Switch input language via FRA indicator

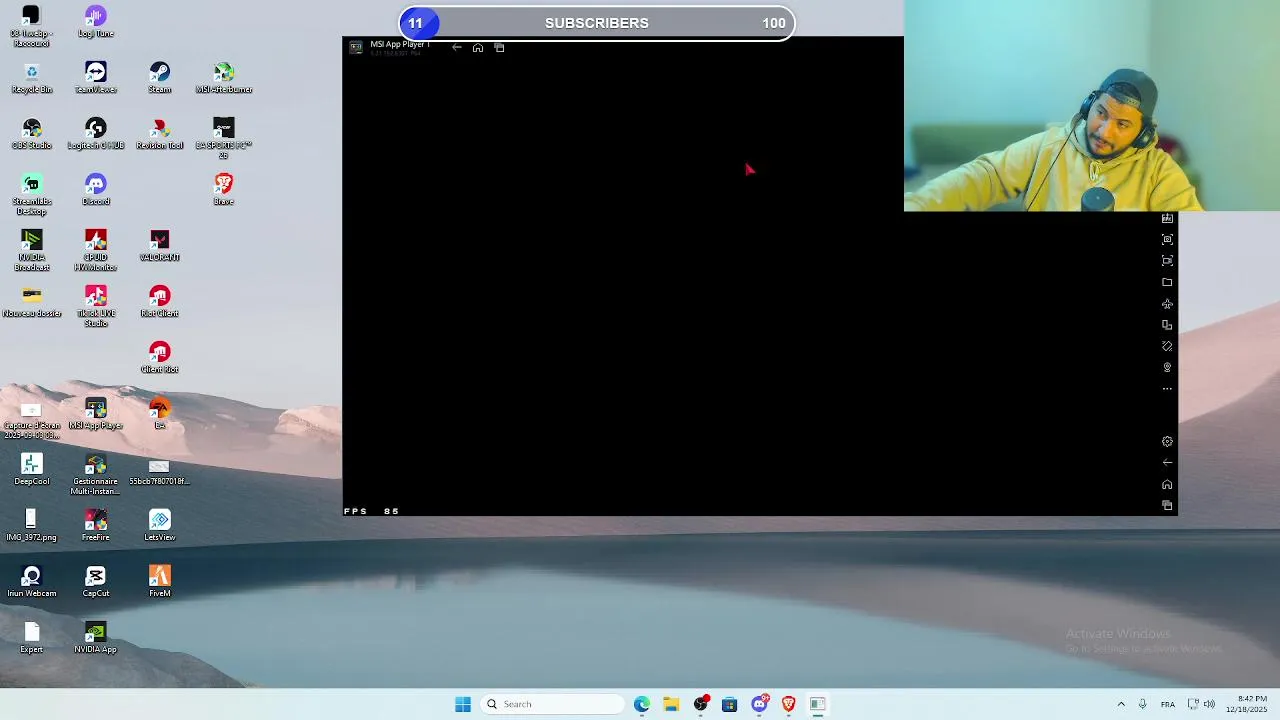click(1168, 704)
